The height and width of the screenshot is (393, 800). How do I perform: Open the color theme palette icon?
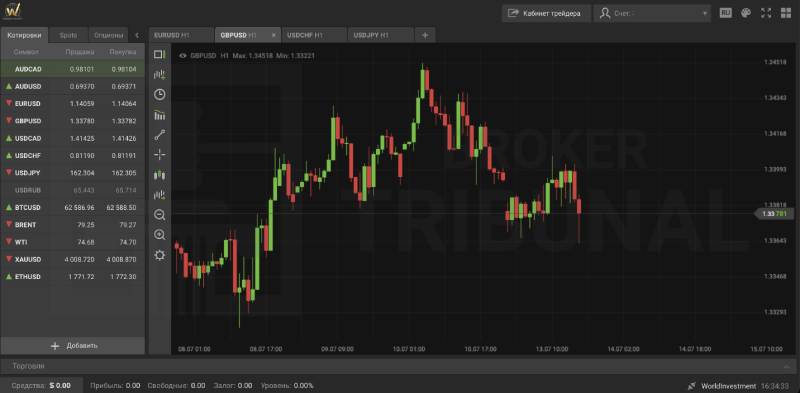tap(746, 13)
